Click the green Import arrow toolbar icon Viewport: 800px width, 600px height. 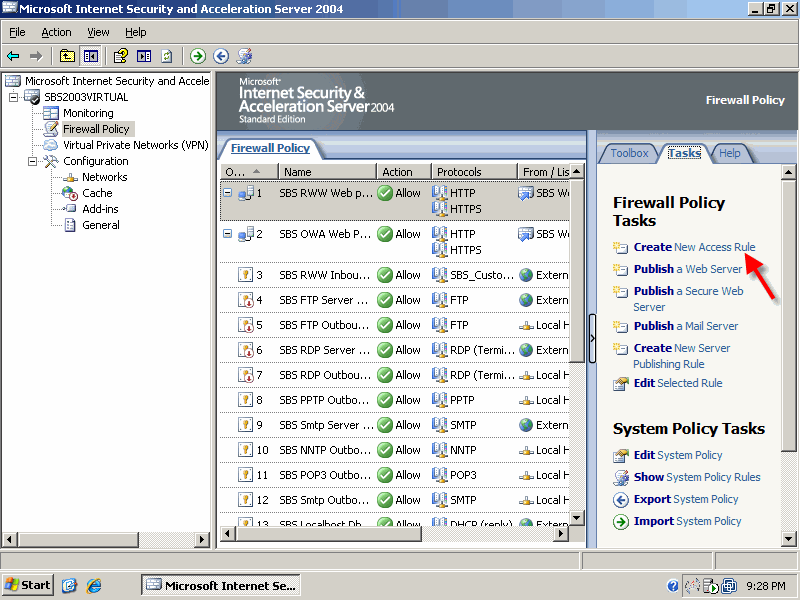click(x=198, y=56)
